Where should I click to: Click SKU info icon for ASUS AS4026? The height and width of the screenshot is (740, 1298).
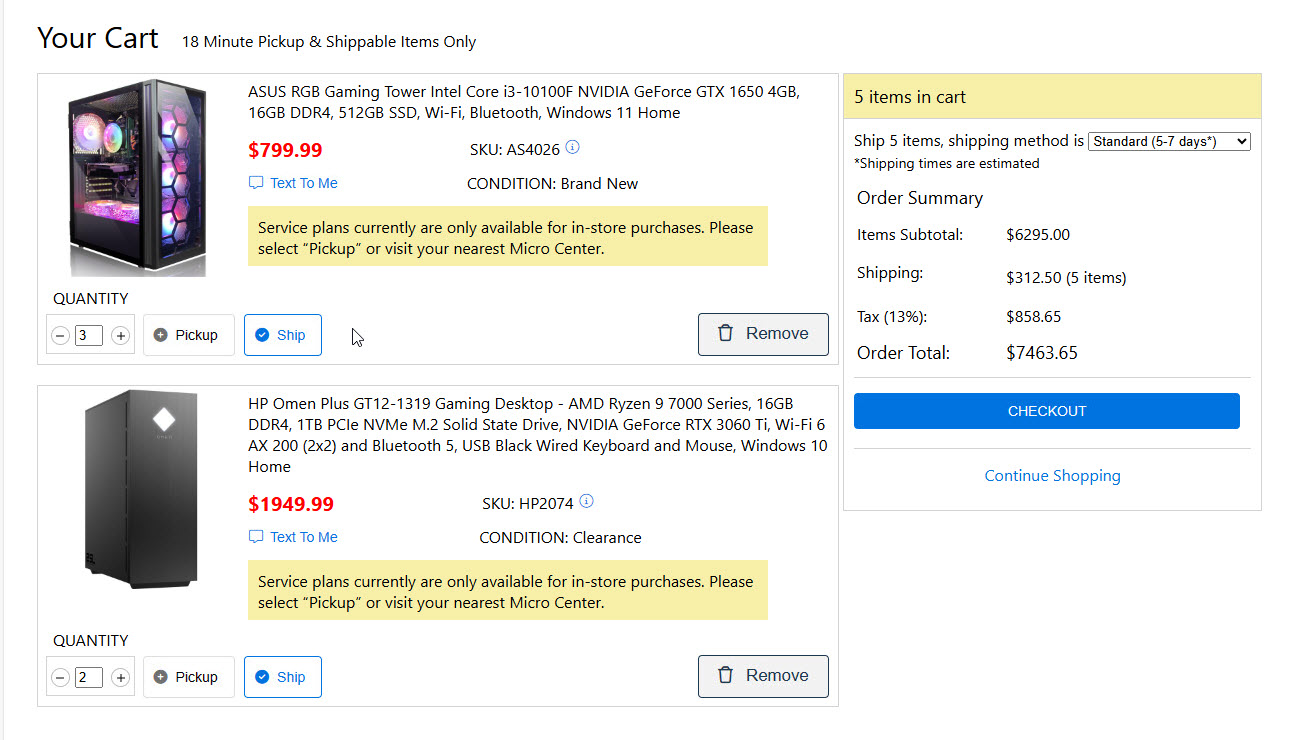coord(572,148)
